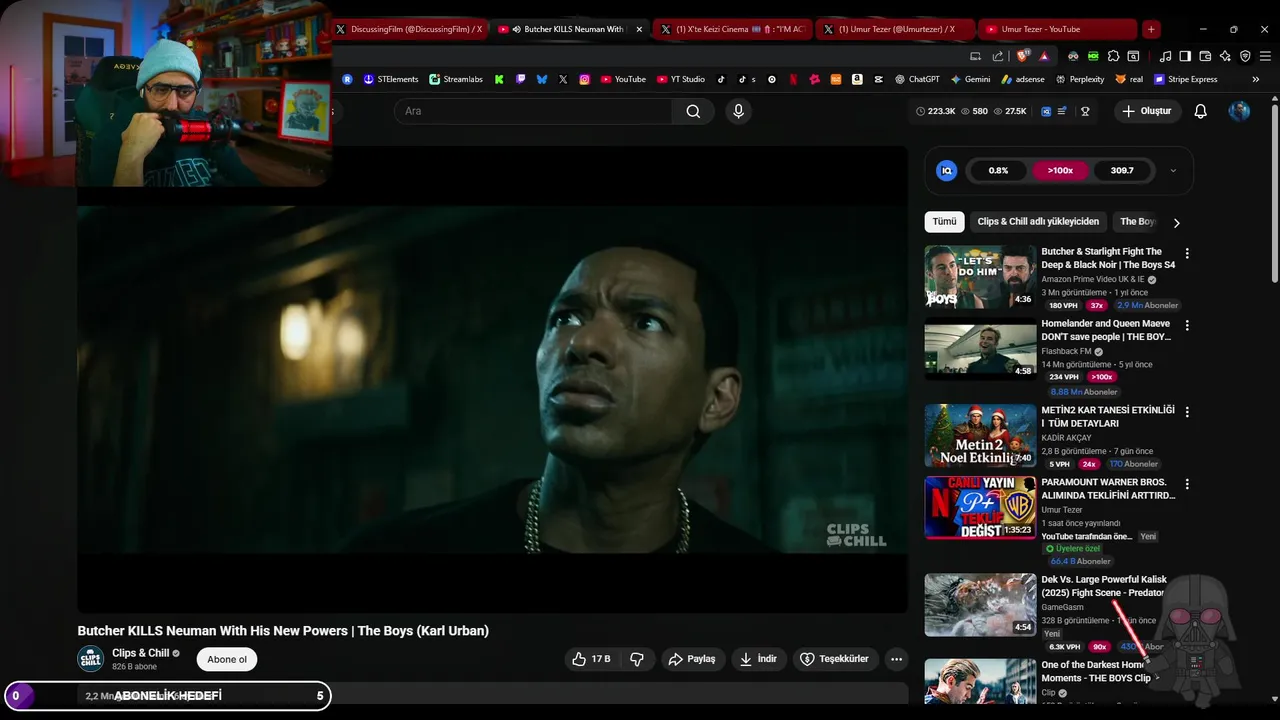Click the Paylaş share button
The height and width of the screenshot is (720, 1280).
coord(692,659)
